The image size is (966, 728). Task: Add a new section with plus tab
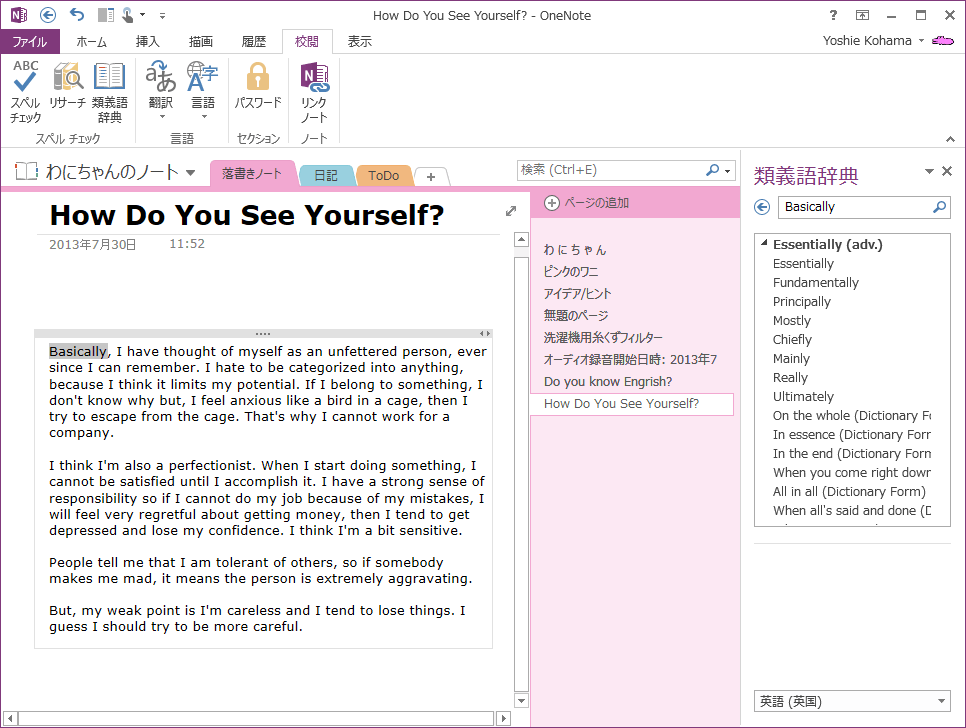click(431, 177)
